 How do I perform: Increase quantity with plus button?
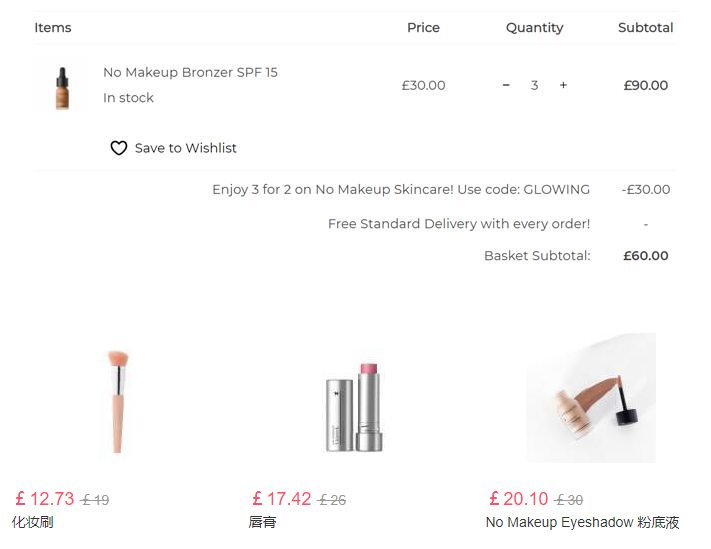click(563, 86)
